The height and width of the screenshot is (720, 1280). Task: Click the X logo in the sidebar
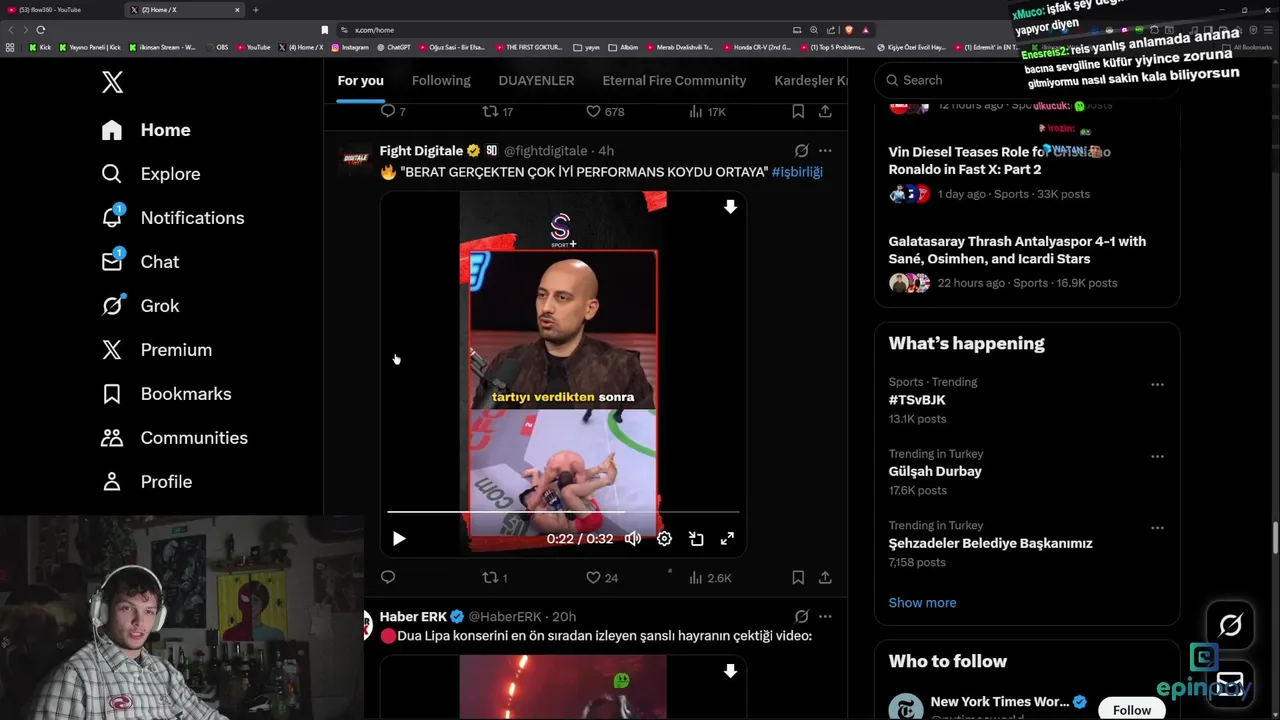[x=112, y=82]
